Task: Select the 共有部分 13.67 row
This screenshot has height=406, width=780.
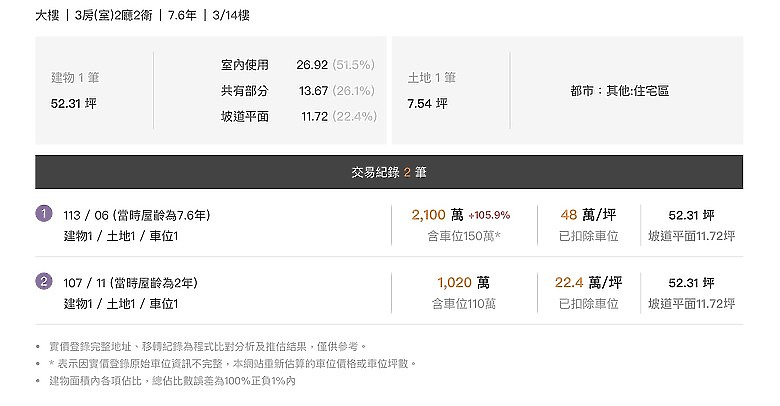Action: coord(298,91)
